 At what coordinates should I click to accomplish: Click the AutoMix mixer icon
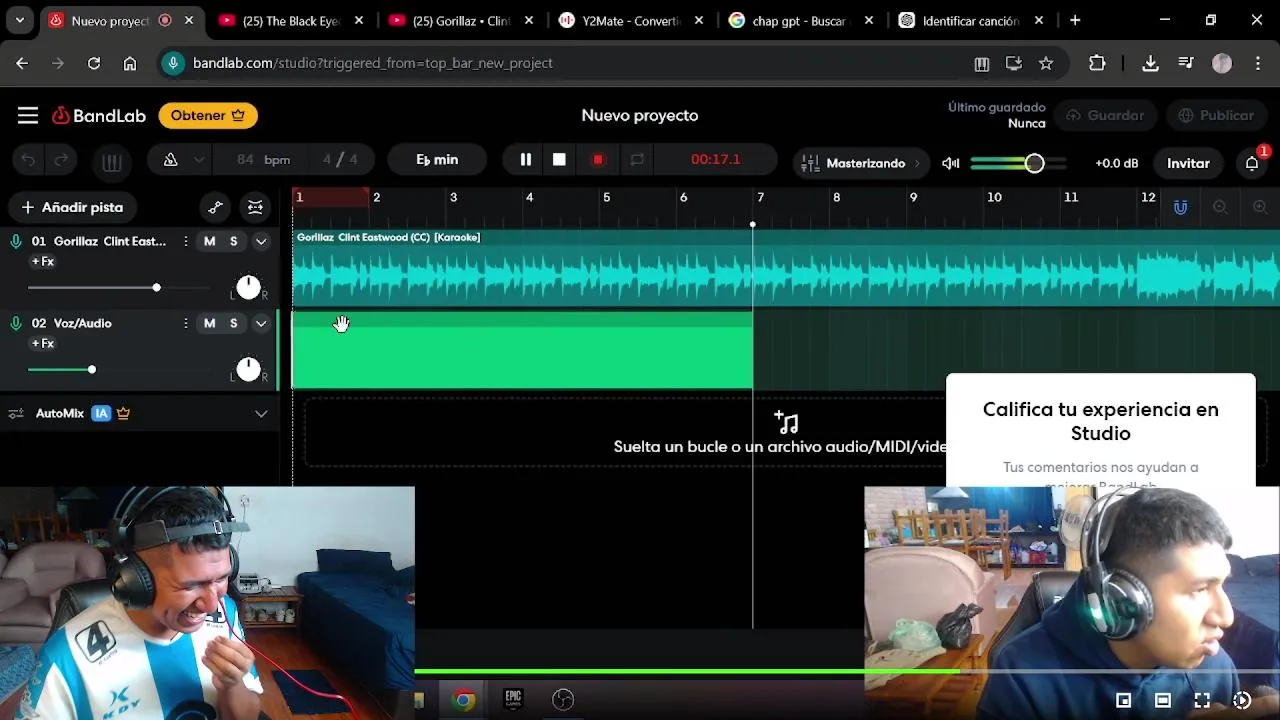click(x=16, y=413)
